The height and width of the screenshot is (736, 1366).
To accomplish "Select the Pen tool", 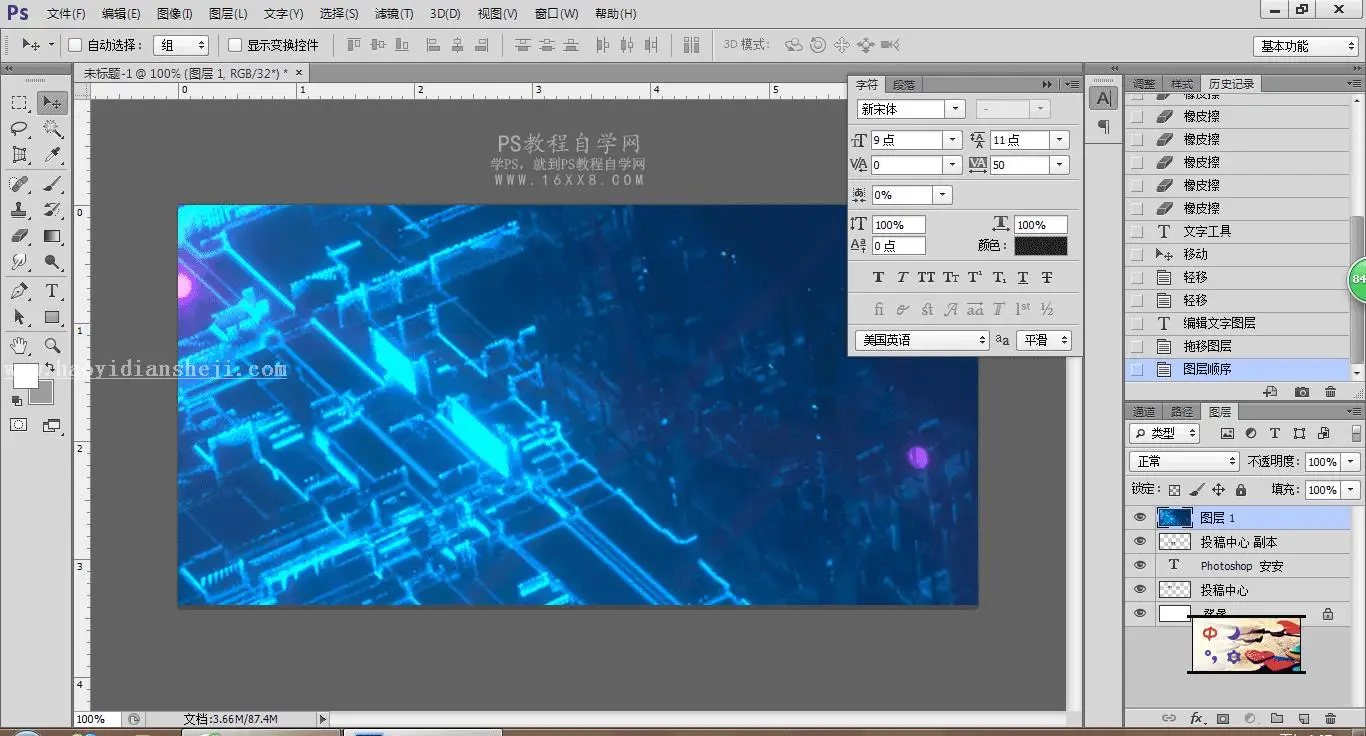I will [x=19, y=291].
